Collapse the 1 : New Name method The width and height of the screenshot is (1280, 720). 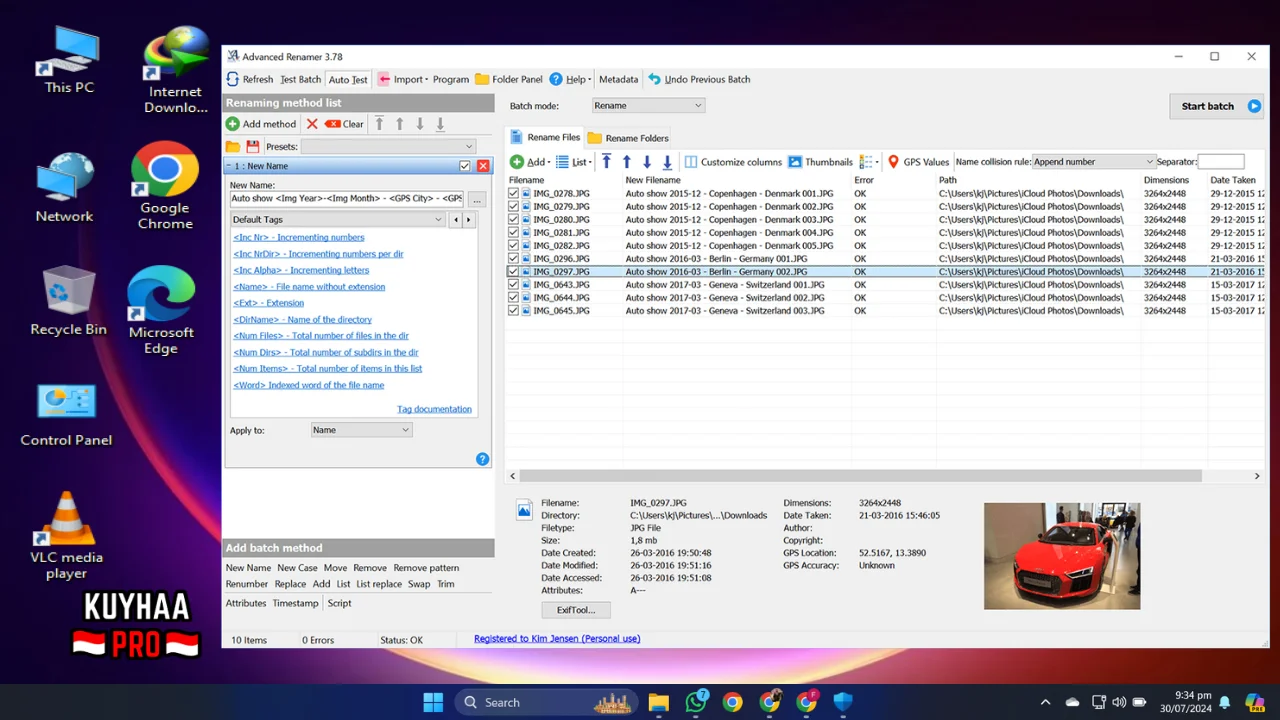click(x=228, y=166)
